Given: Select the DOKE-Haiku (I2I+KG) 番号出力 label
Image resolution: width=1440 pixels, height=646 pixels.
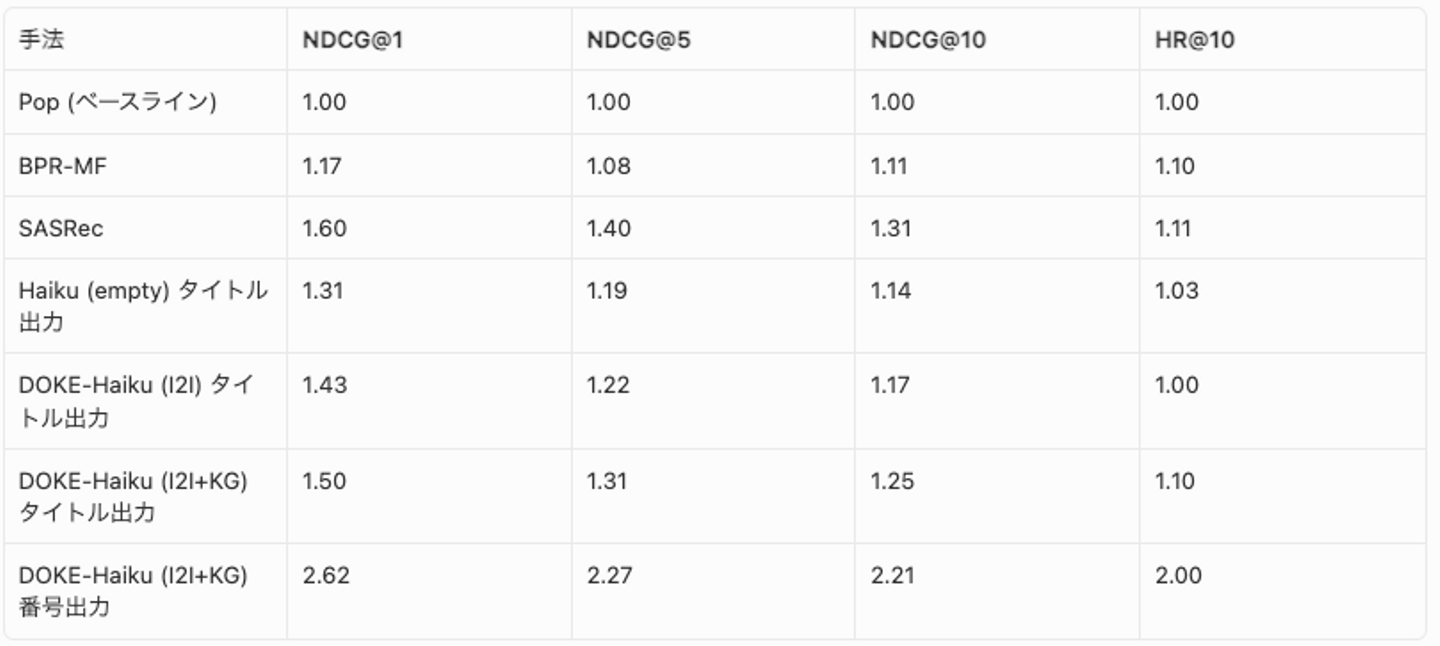Looking at the screenshot, I should click(x=133, y=591).
